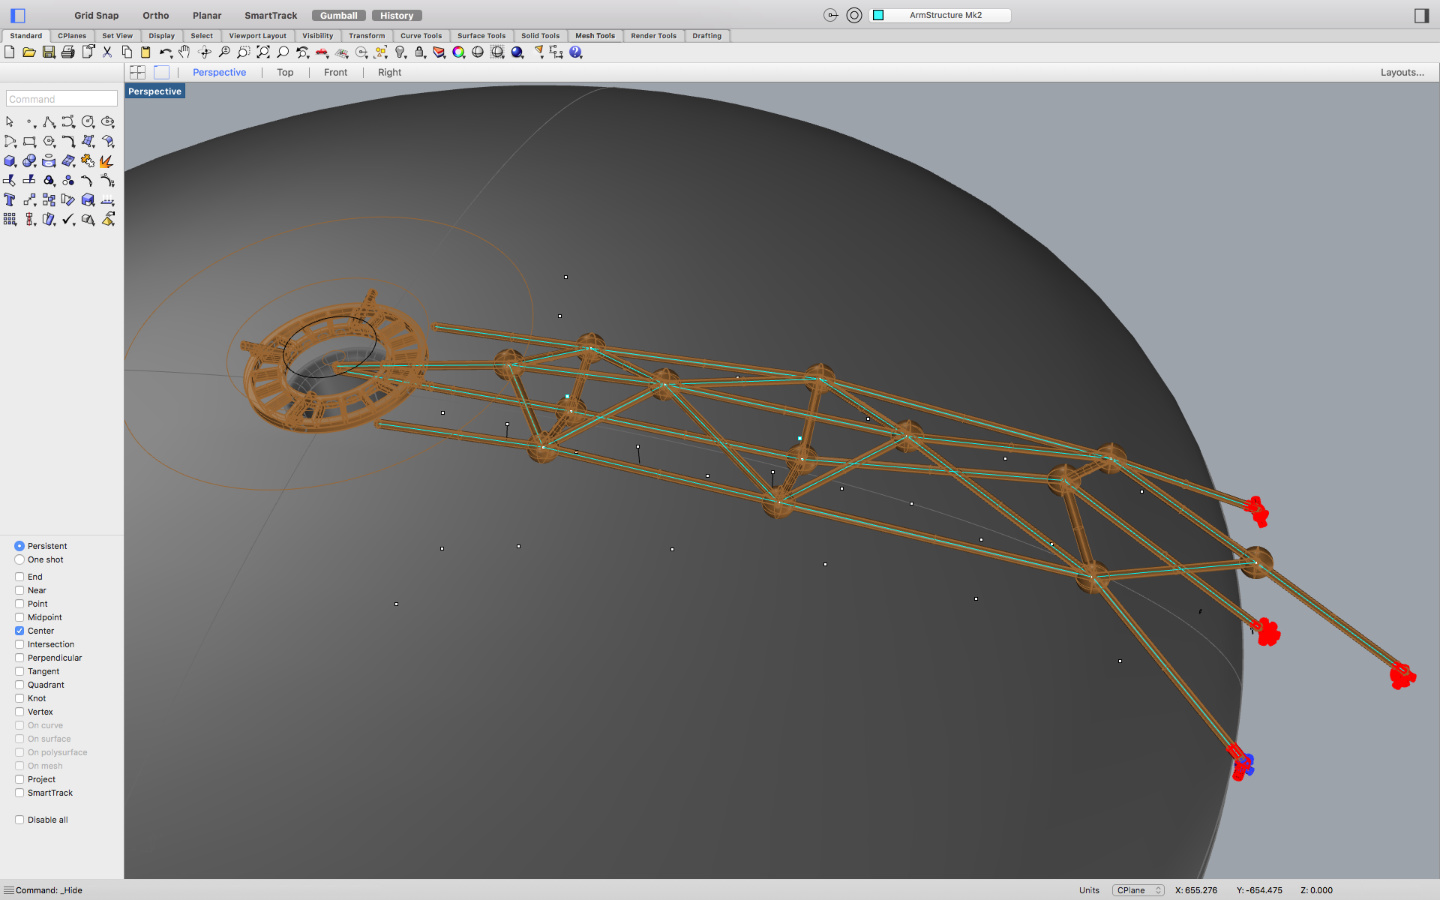This screenshot has width=1440, height=900.
Task: Open Help with the question mark icon
Action: (576, 52)
